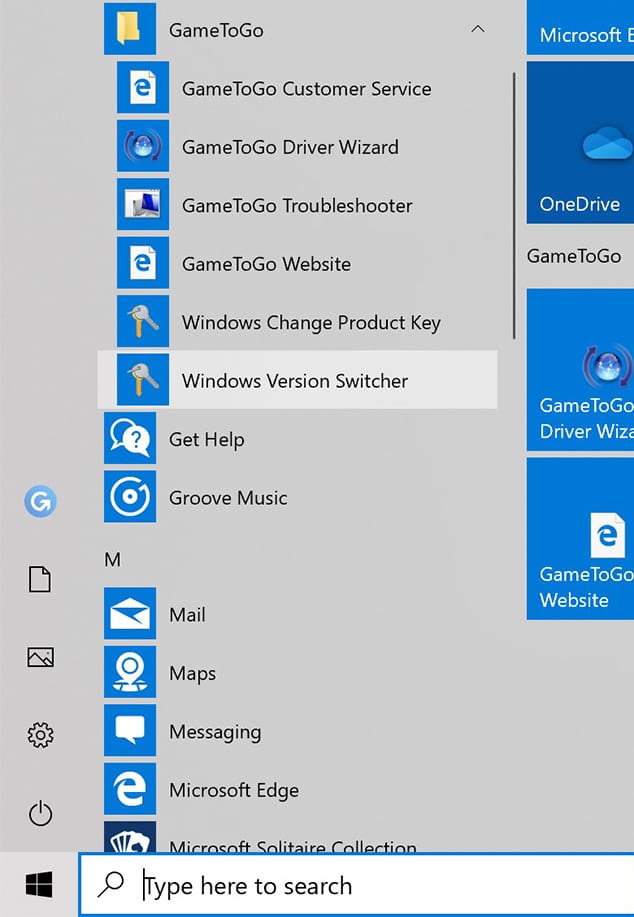Click the Type here to search box
Screen dimensions: 634x917
pos(356,885)
